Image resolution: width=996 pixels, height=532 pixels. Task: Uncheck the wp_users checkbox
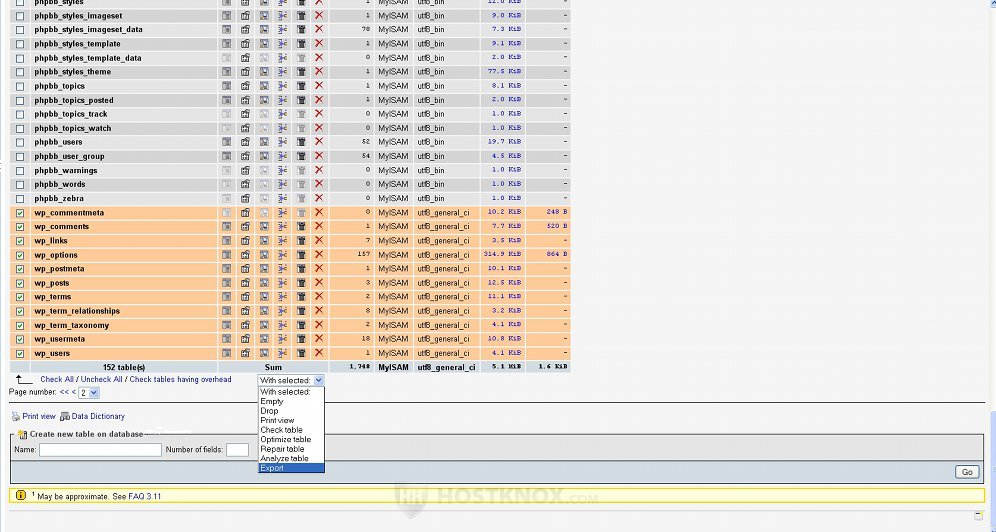[20, 354]
